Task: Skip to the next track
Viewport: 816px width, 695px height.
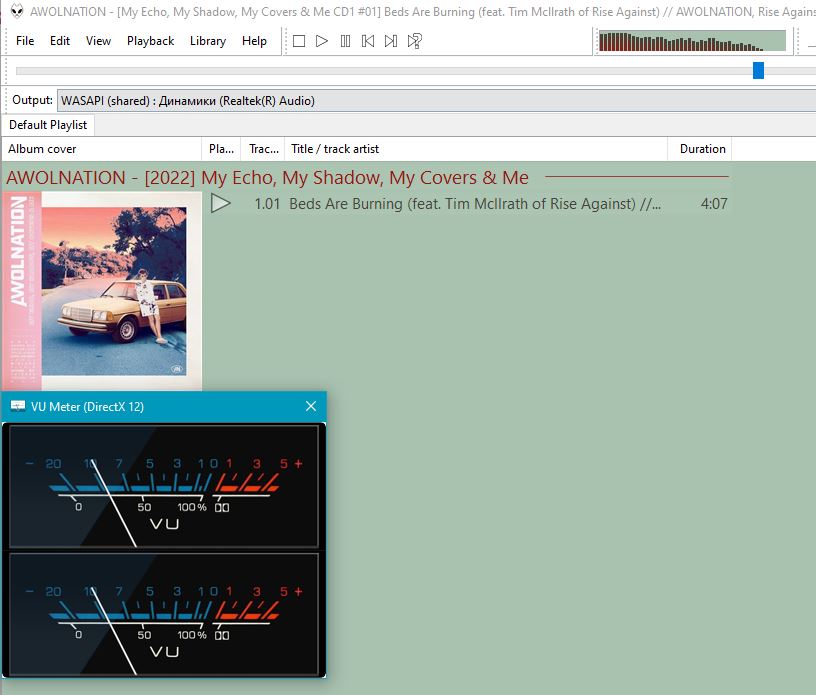Action: [391, 41]
